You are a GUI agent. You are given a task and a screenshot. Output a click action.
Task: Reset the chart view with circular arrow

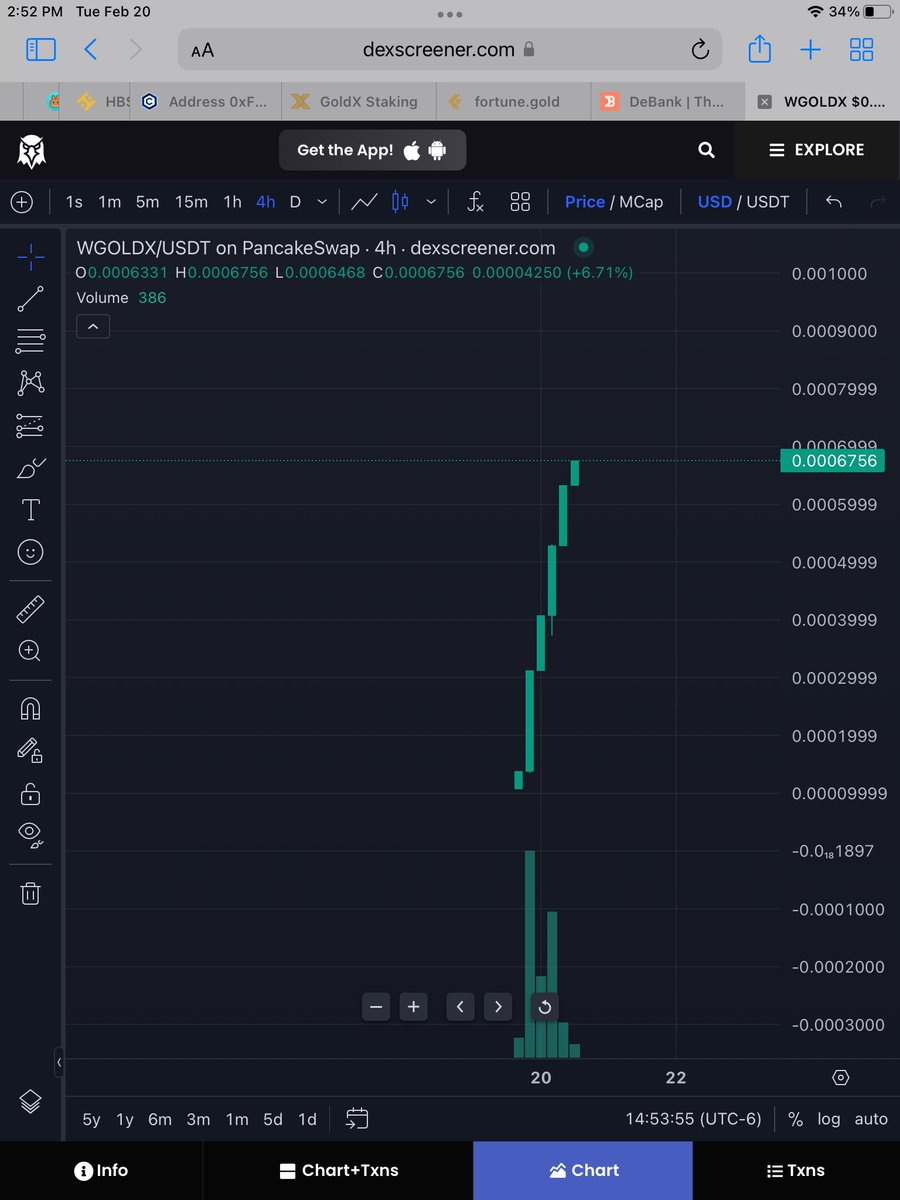[544, 1007]
